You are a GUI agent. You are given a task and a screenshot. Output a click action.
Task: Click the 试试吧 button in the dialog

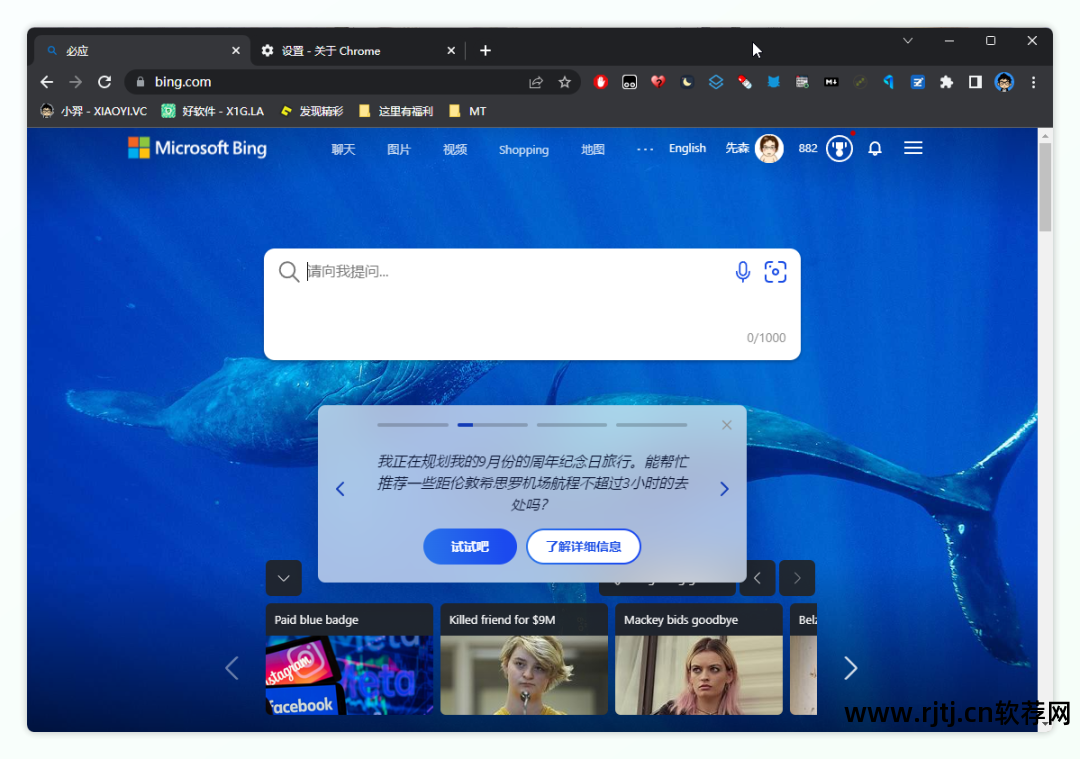[x=469, y=546]
